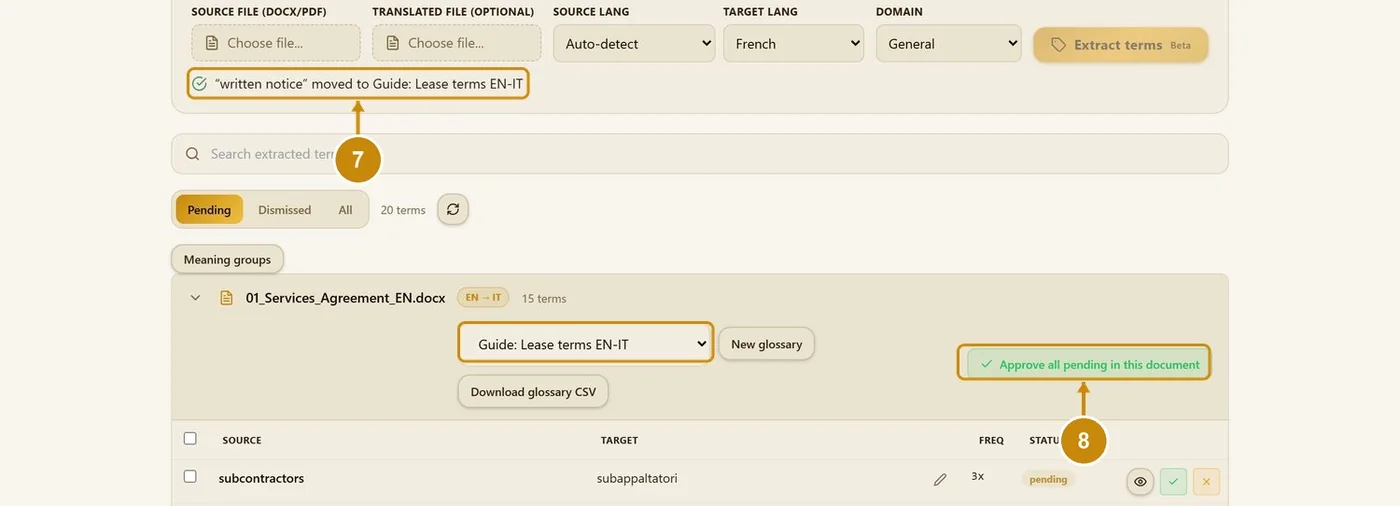Viewport: 1400px width, 506px height.
Task: Approve the subcontractors term with green check
Action: coord(1173,481)
